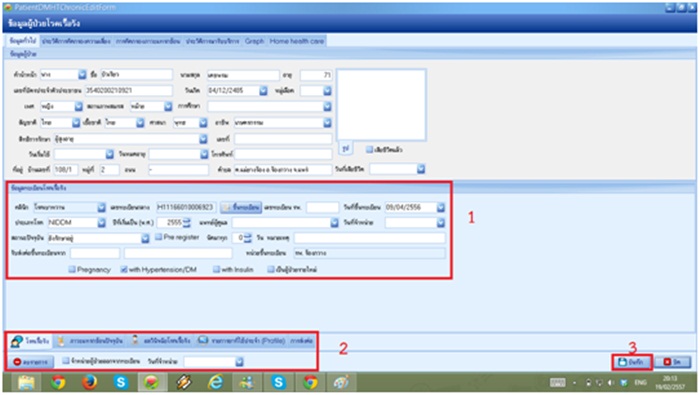Open File Explorer from the taskbar
700x395 pixels.
tap(26, 383)
